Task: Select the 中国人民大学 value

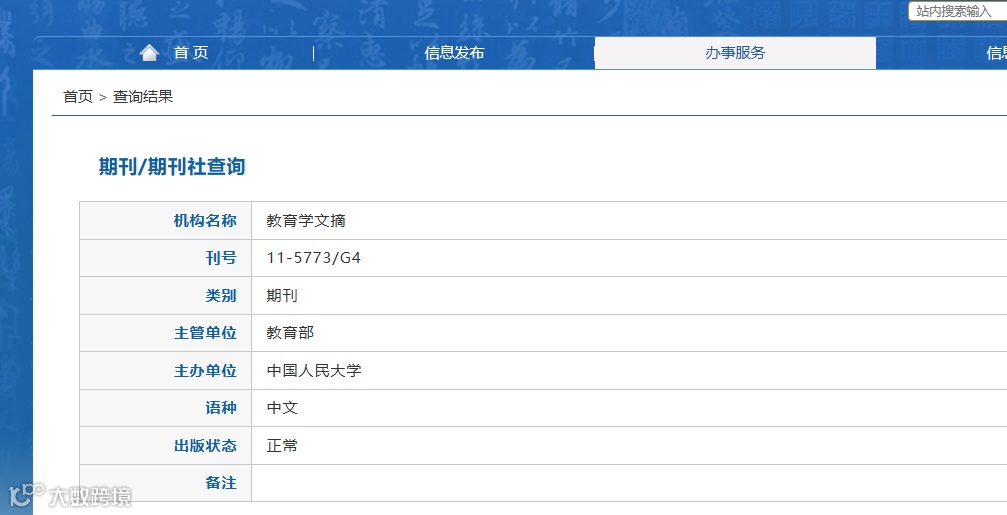Action: (x=314, y=371)
